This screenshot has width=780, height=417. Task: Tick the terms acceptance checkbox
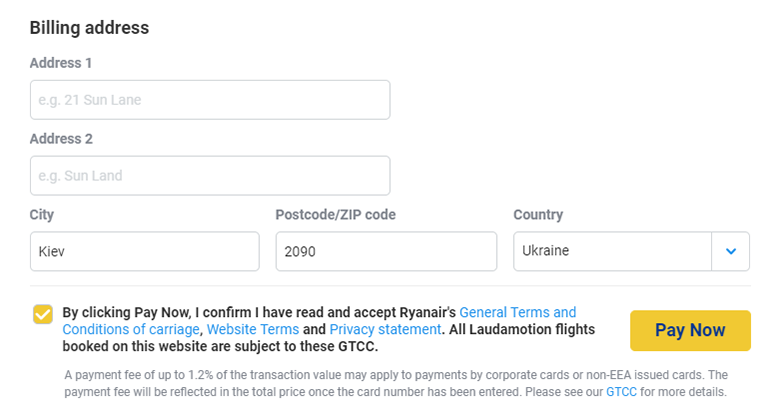(x=43, y=315)
